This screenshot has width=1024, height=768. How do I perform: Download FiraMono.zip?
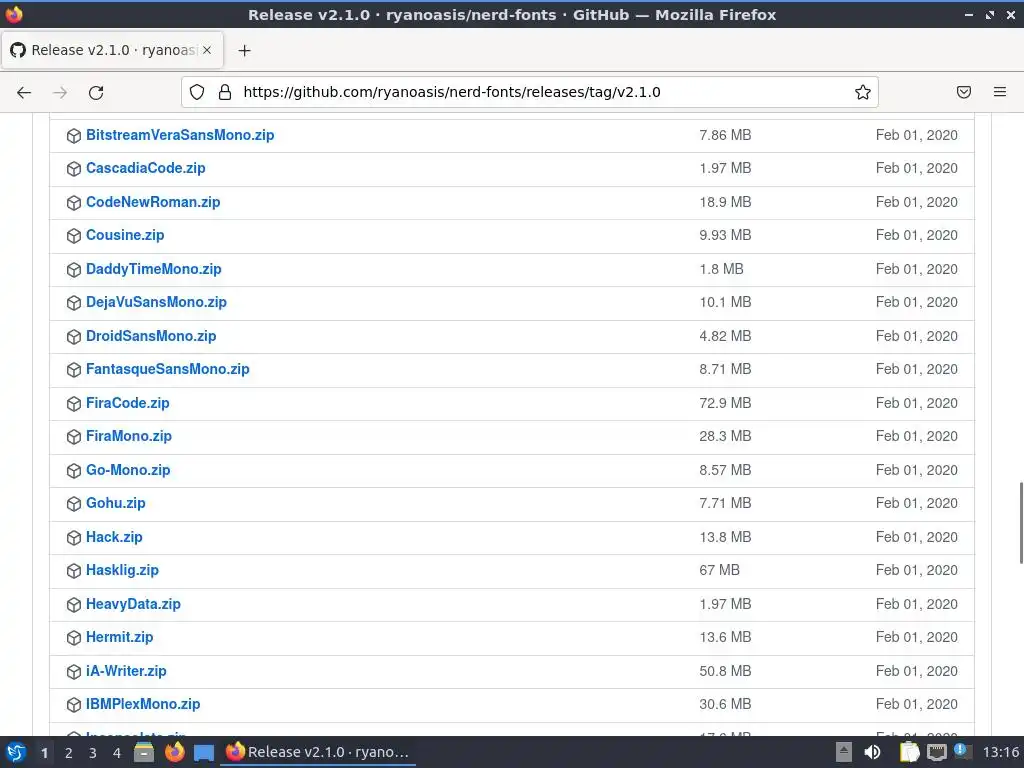point(129,436)
